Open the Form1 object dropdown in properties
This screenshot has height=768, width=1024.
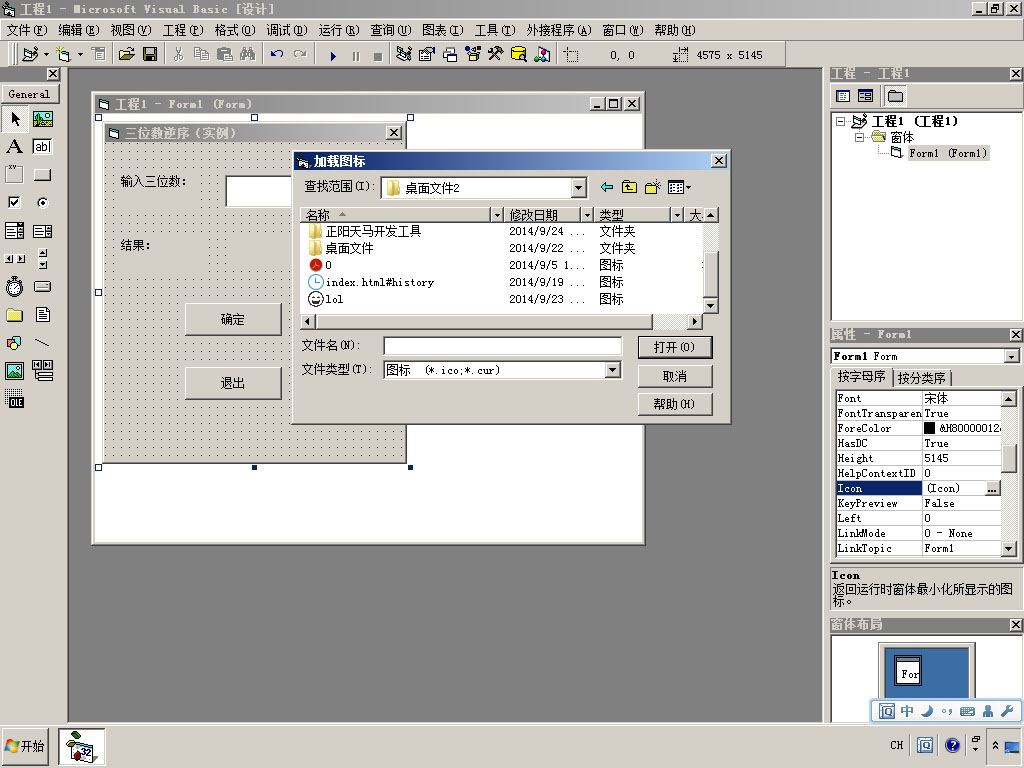(1012, 357)
